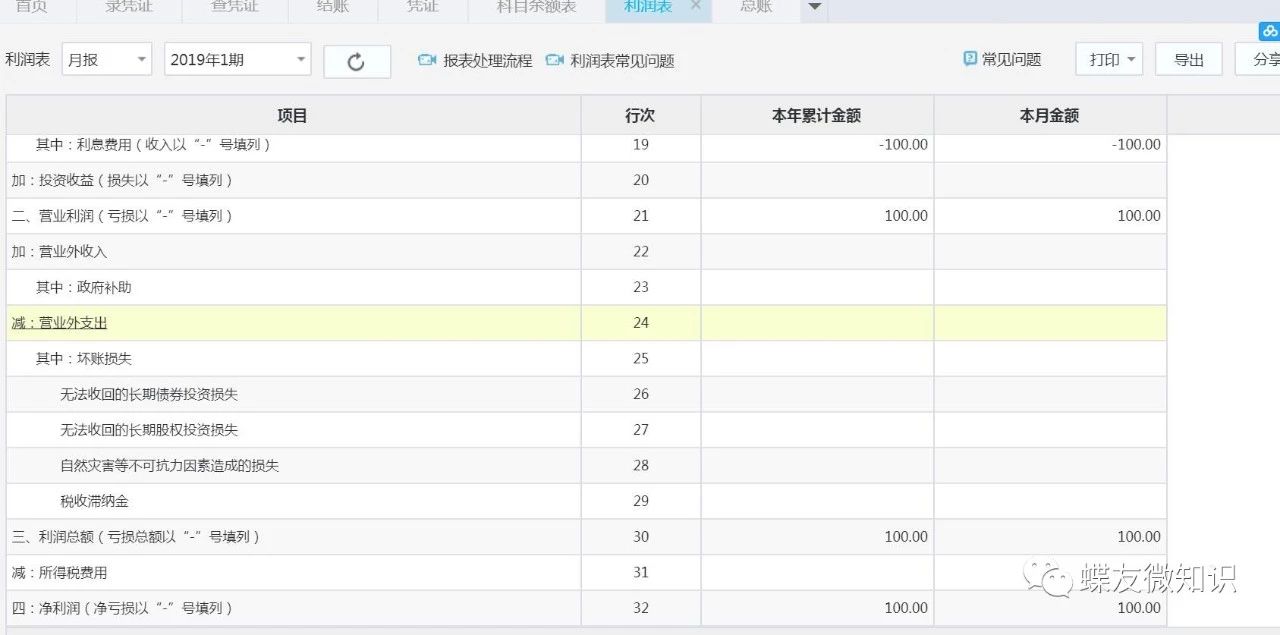Go to the 结账 tab

pos(332,7)
